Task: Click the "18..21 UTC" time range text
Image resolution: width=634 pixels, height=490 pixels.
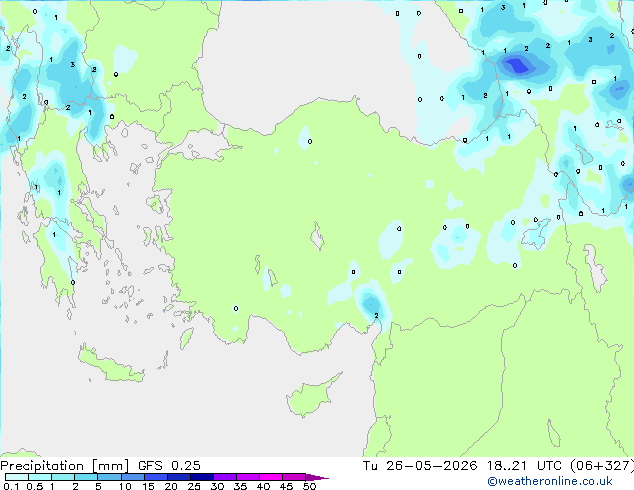Action: tap(524, 466)
